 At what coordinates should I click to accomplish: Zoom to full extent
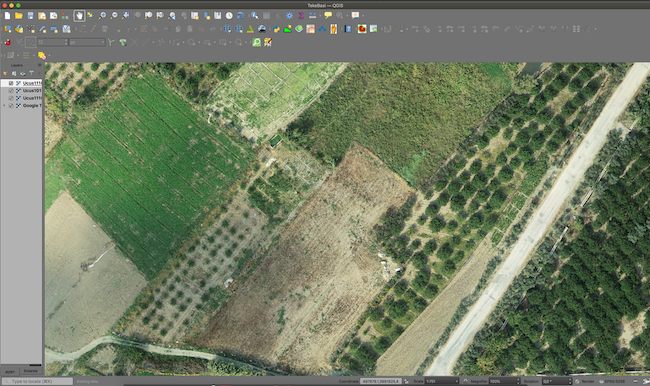tap(125, 16)
